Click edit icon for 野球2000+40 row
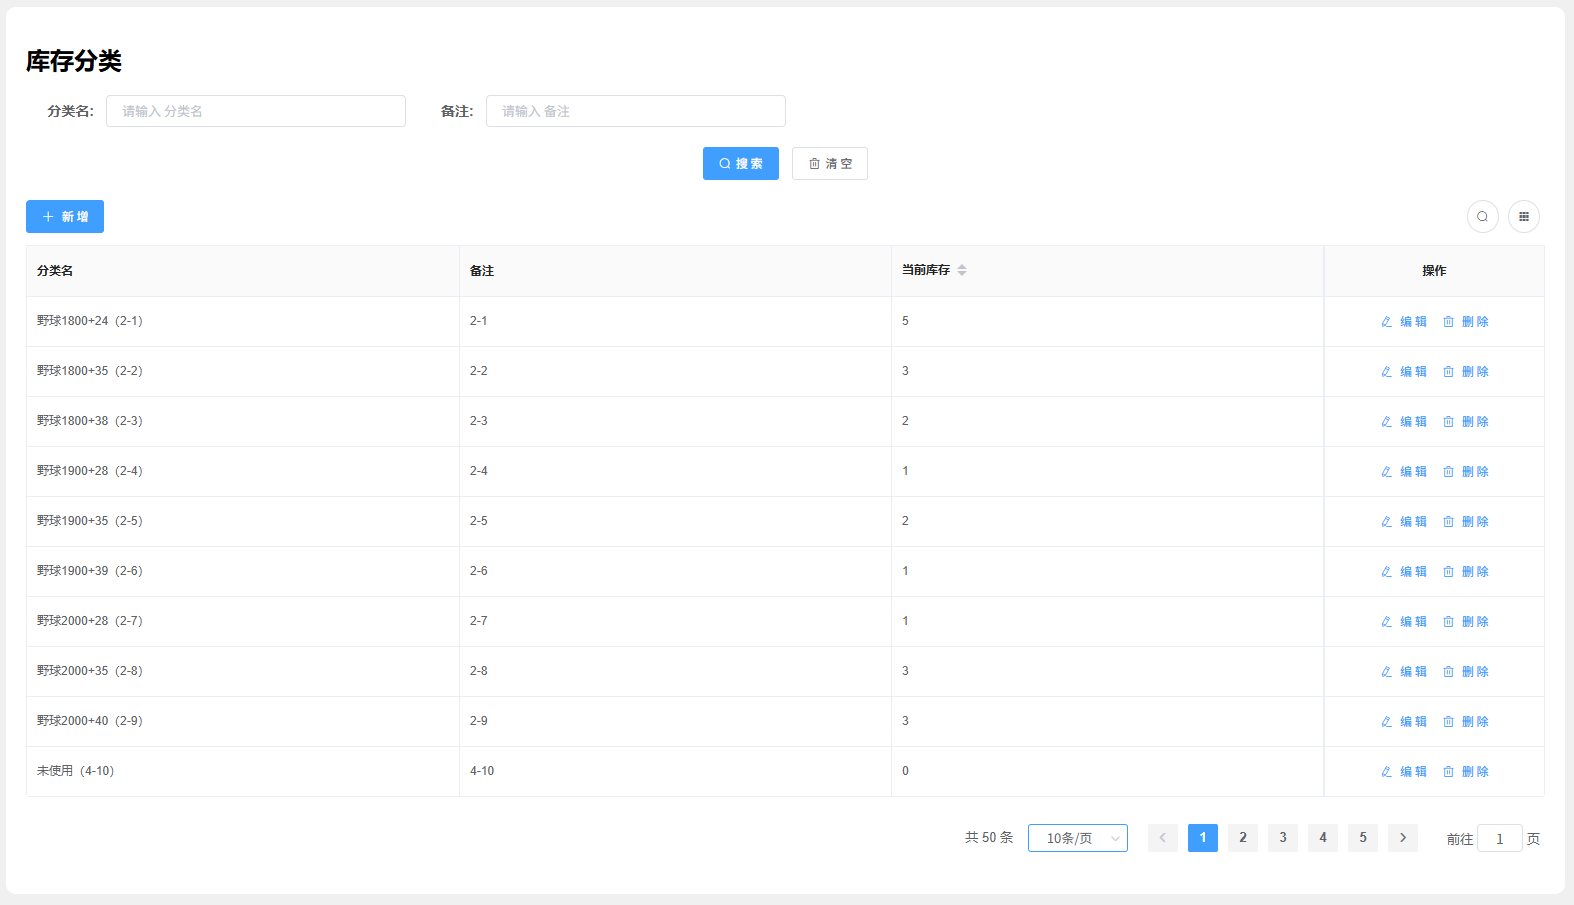The image size is (1574, 905). click(1387, 722)
